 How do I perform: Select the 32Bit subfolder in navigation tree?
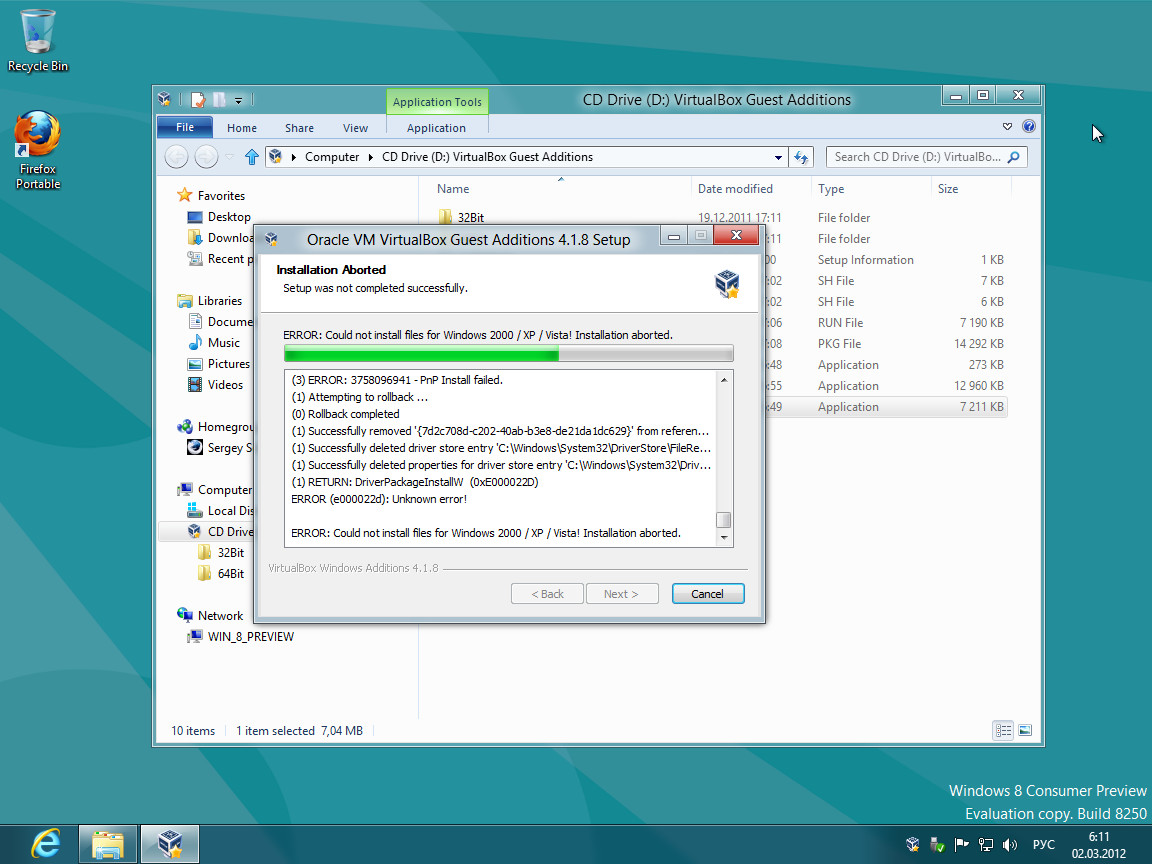coord(231,552)
